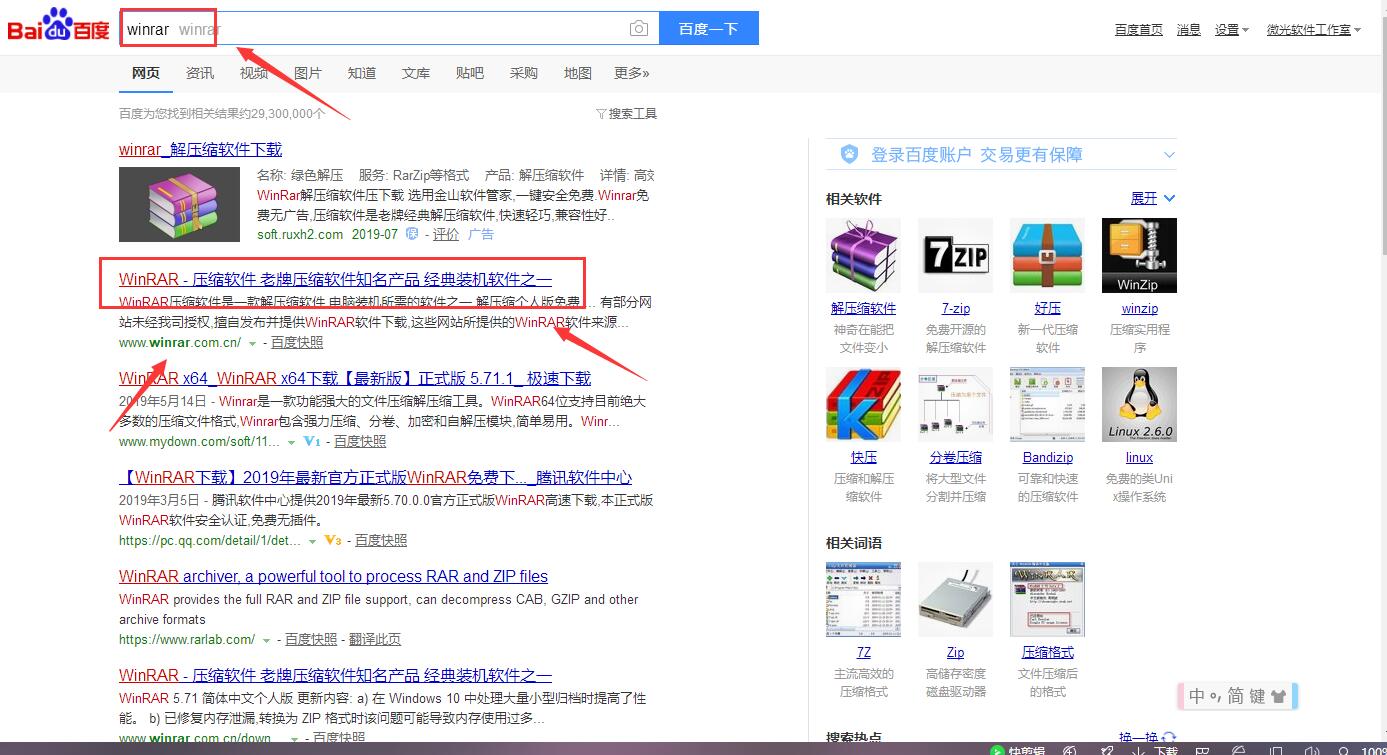1387x755 pixels.
Task: Open the 好压 blue archive icon
Action: (x=1047, y=256)
